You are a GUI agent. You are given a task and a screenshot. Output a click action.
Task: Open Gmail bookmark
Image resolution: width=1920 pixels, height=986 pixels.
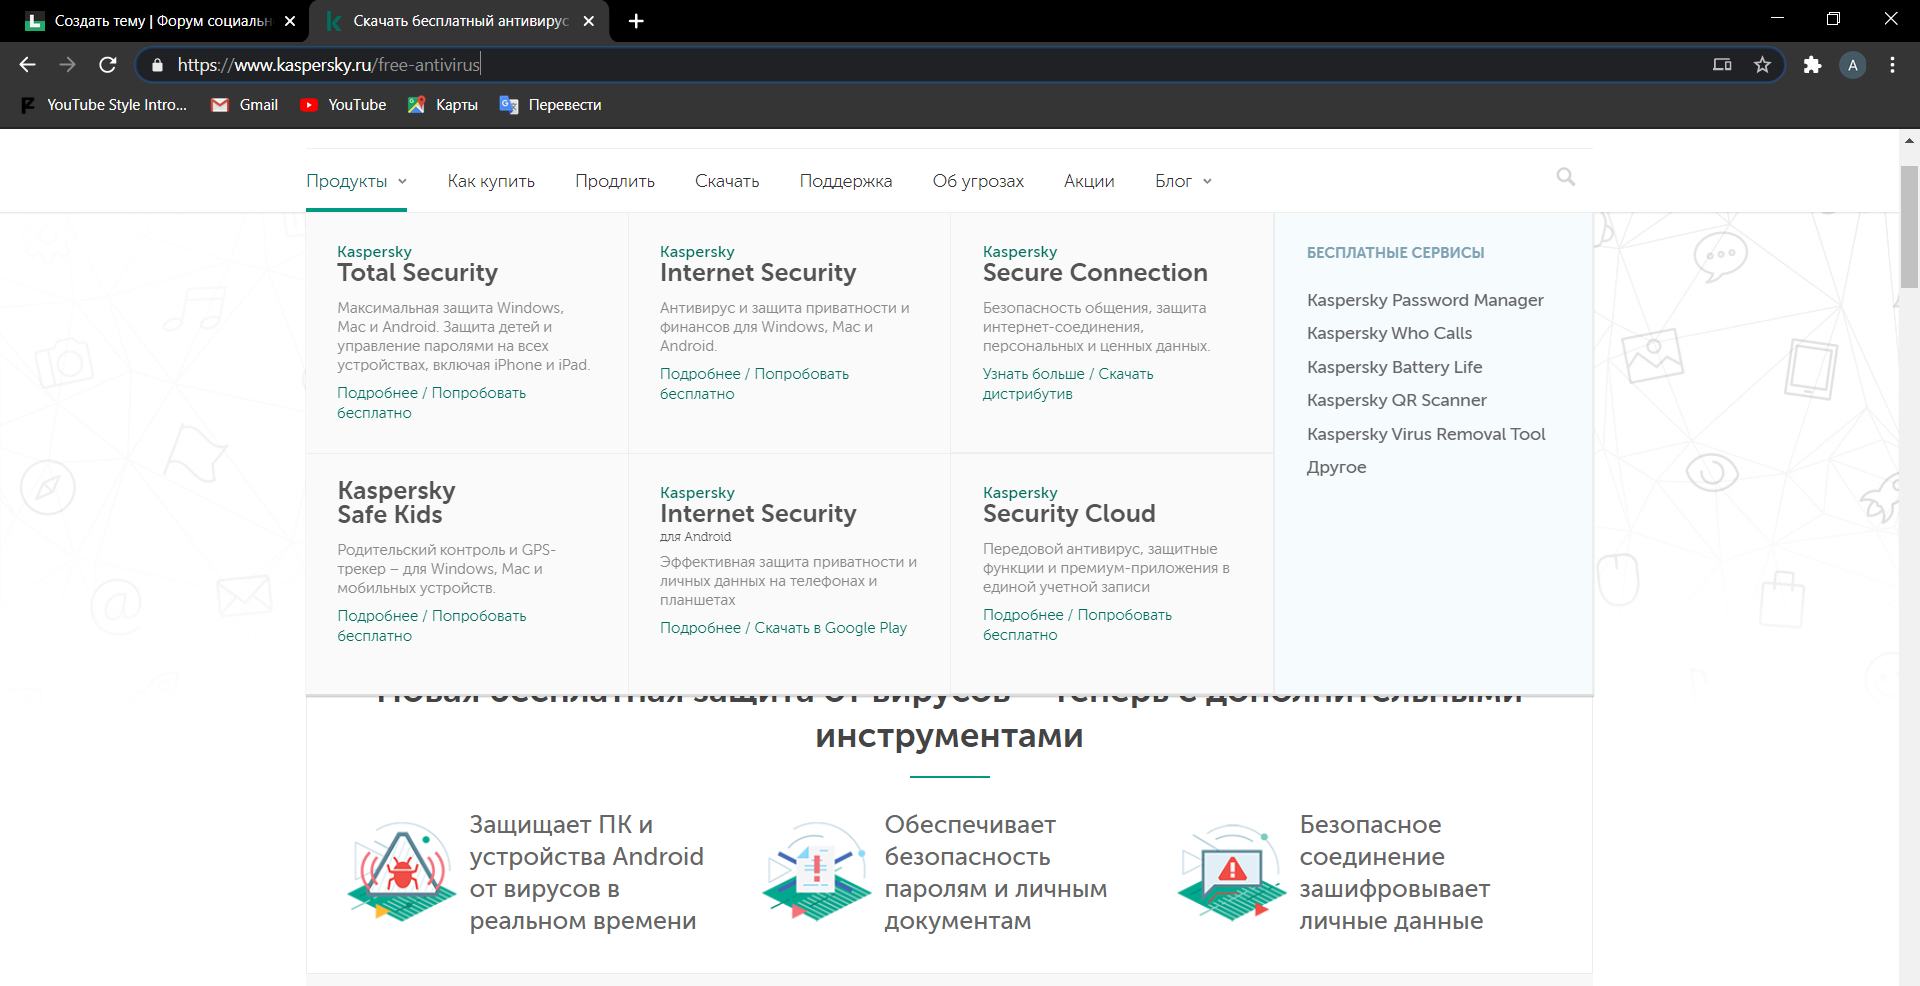point(245,105)
